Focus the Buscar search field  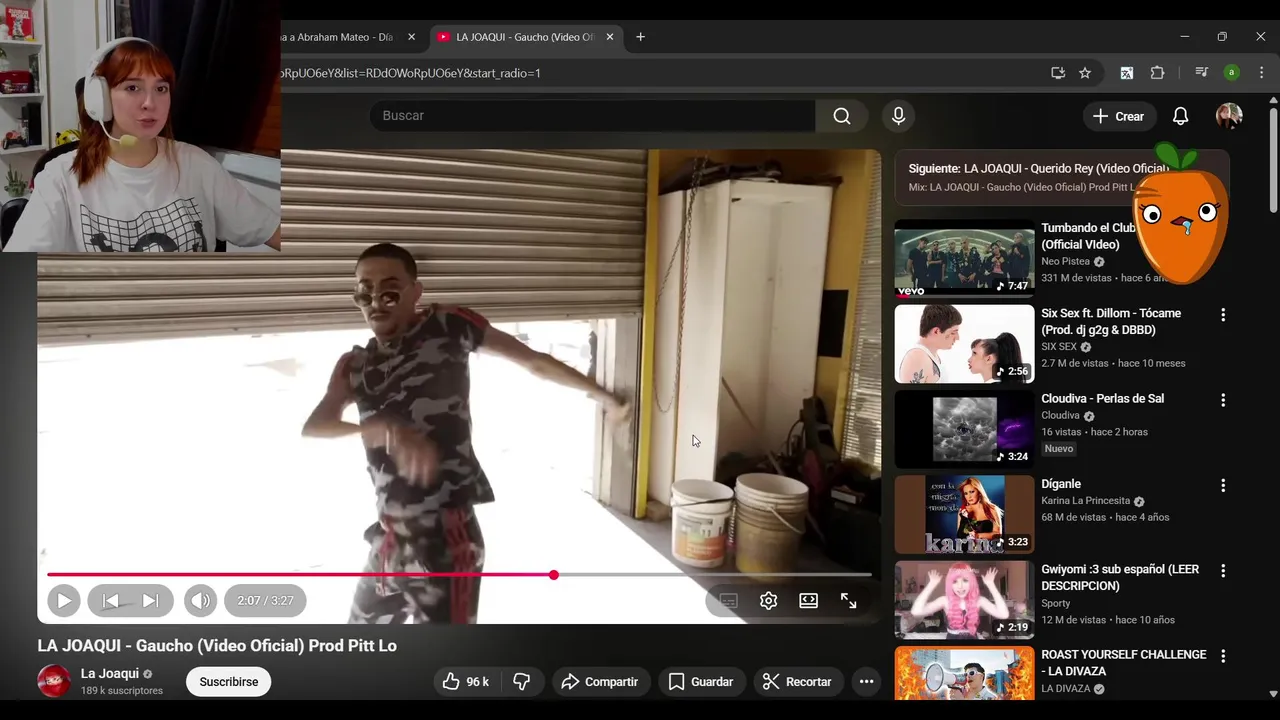(x=592, y=116)
